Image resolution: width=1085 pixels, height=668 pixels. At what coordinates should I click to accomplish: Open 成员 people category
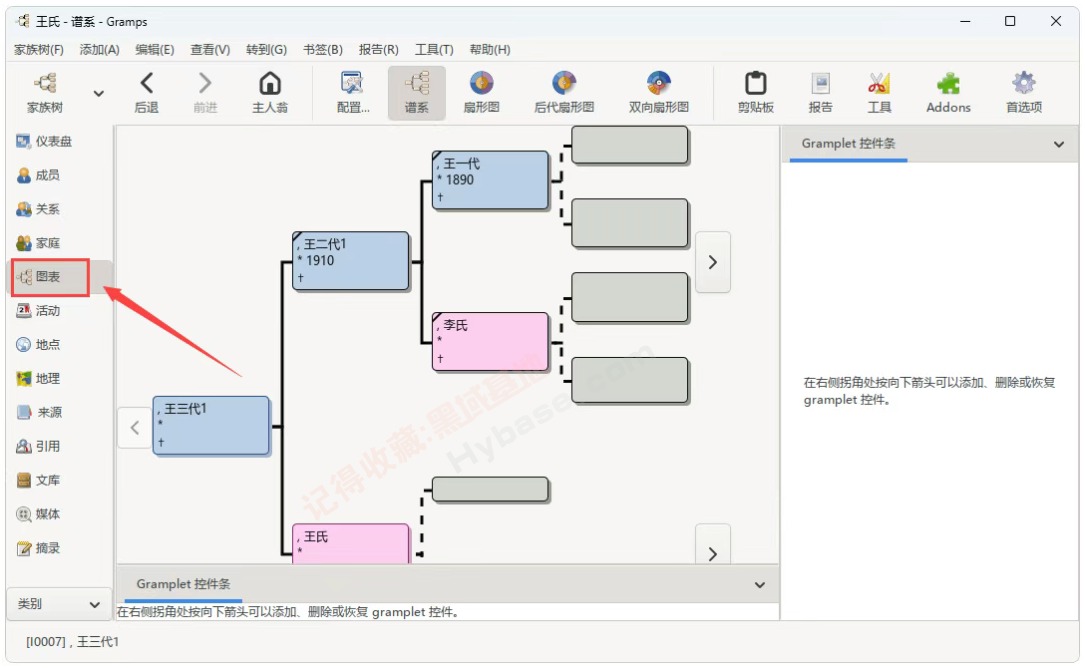pos(39,175)
